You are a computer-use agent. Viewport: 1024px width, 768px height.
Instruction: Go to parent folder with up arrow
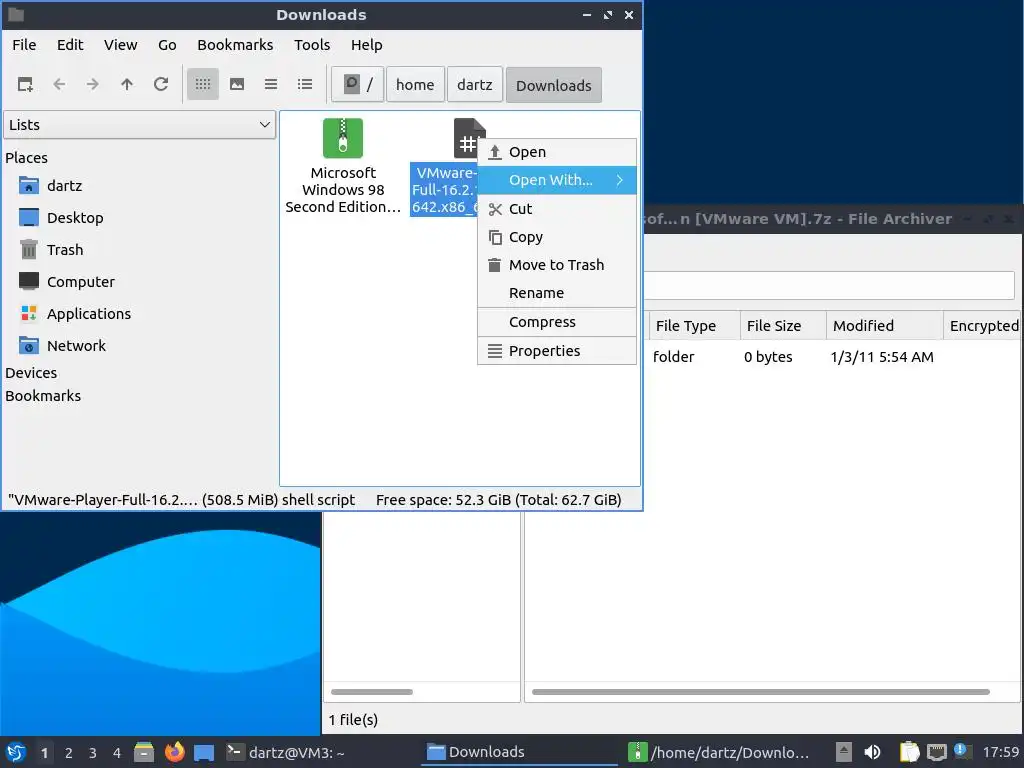[127, 84]
